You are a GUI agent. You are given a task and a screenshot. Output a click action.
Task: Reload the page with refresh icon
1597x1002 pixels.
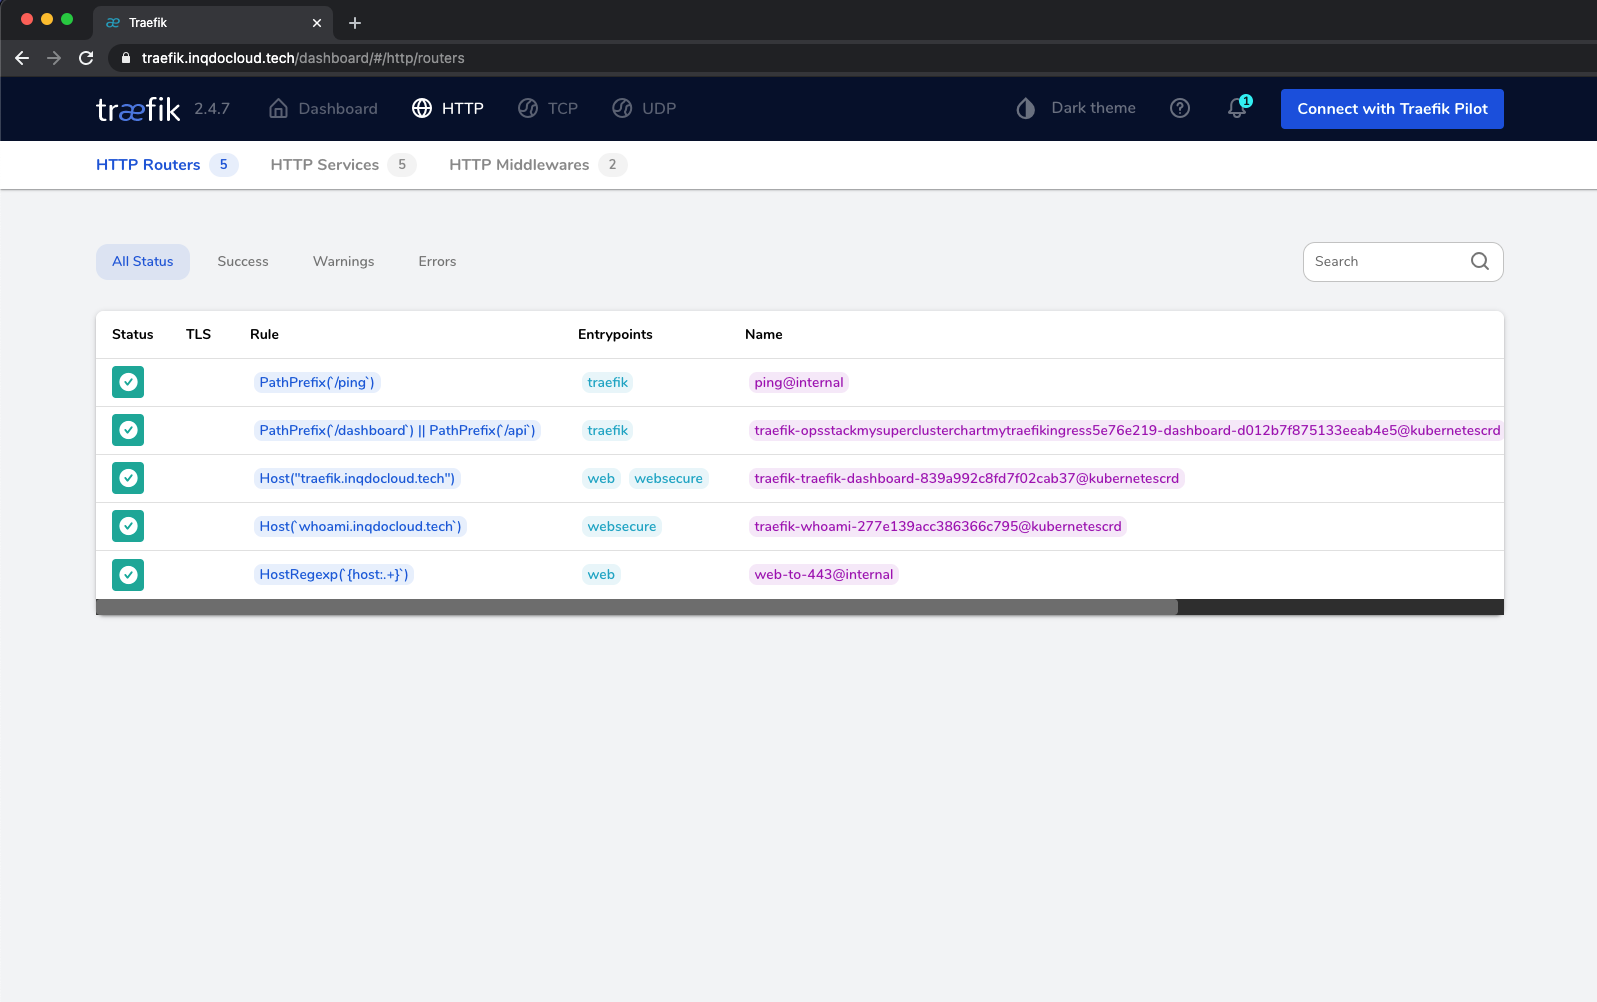tap(86, 58)
